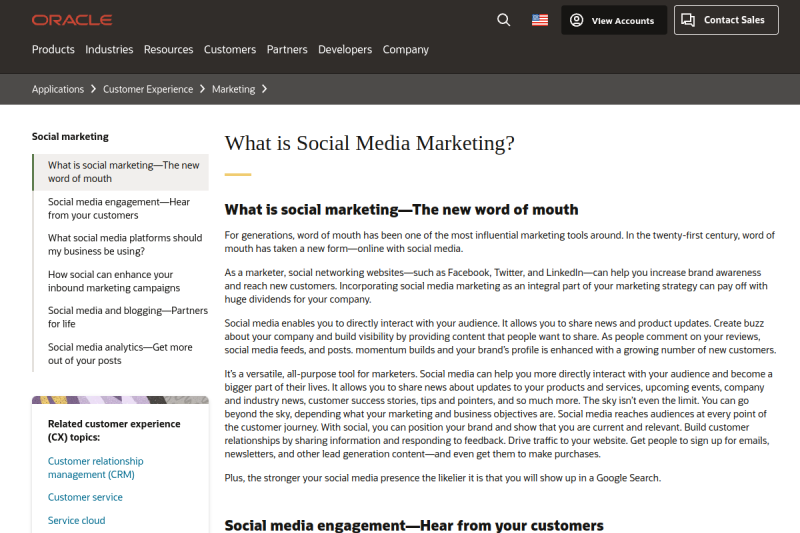The width and height of the screenshot is (800, 533).
Task: Click the chevron after Applications breadcrumb
Action: (x=93, y=89)
